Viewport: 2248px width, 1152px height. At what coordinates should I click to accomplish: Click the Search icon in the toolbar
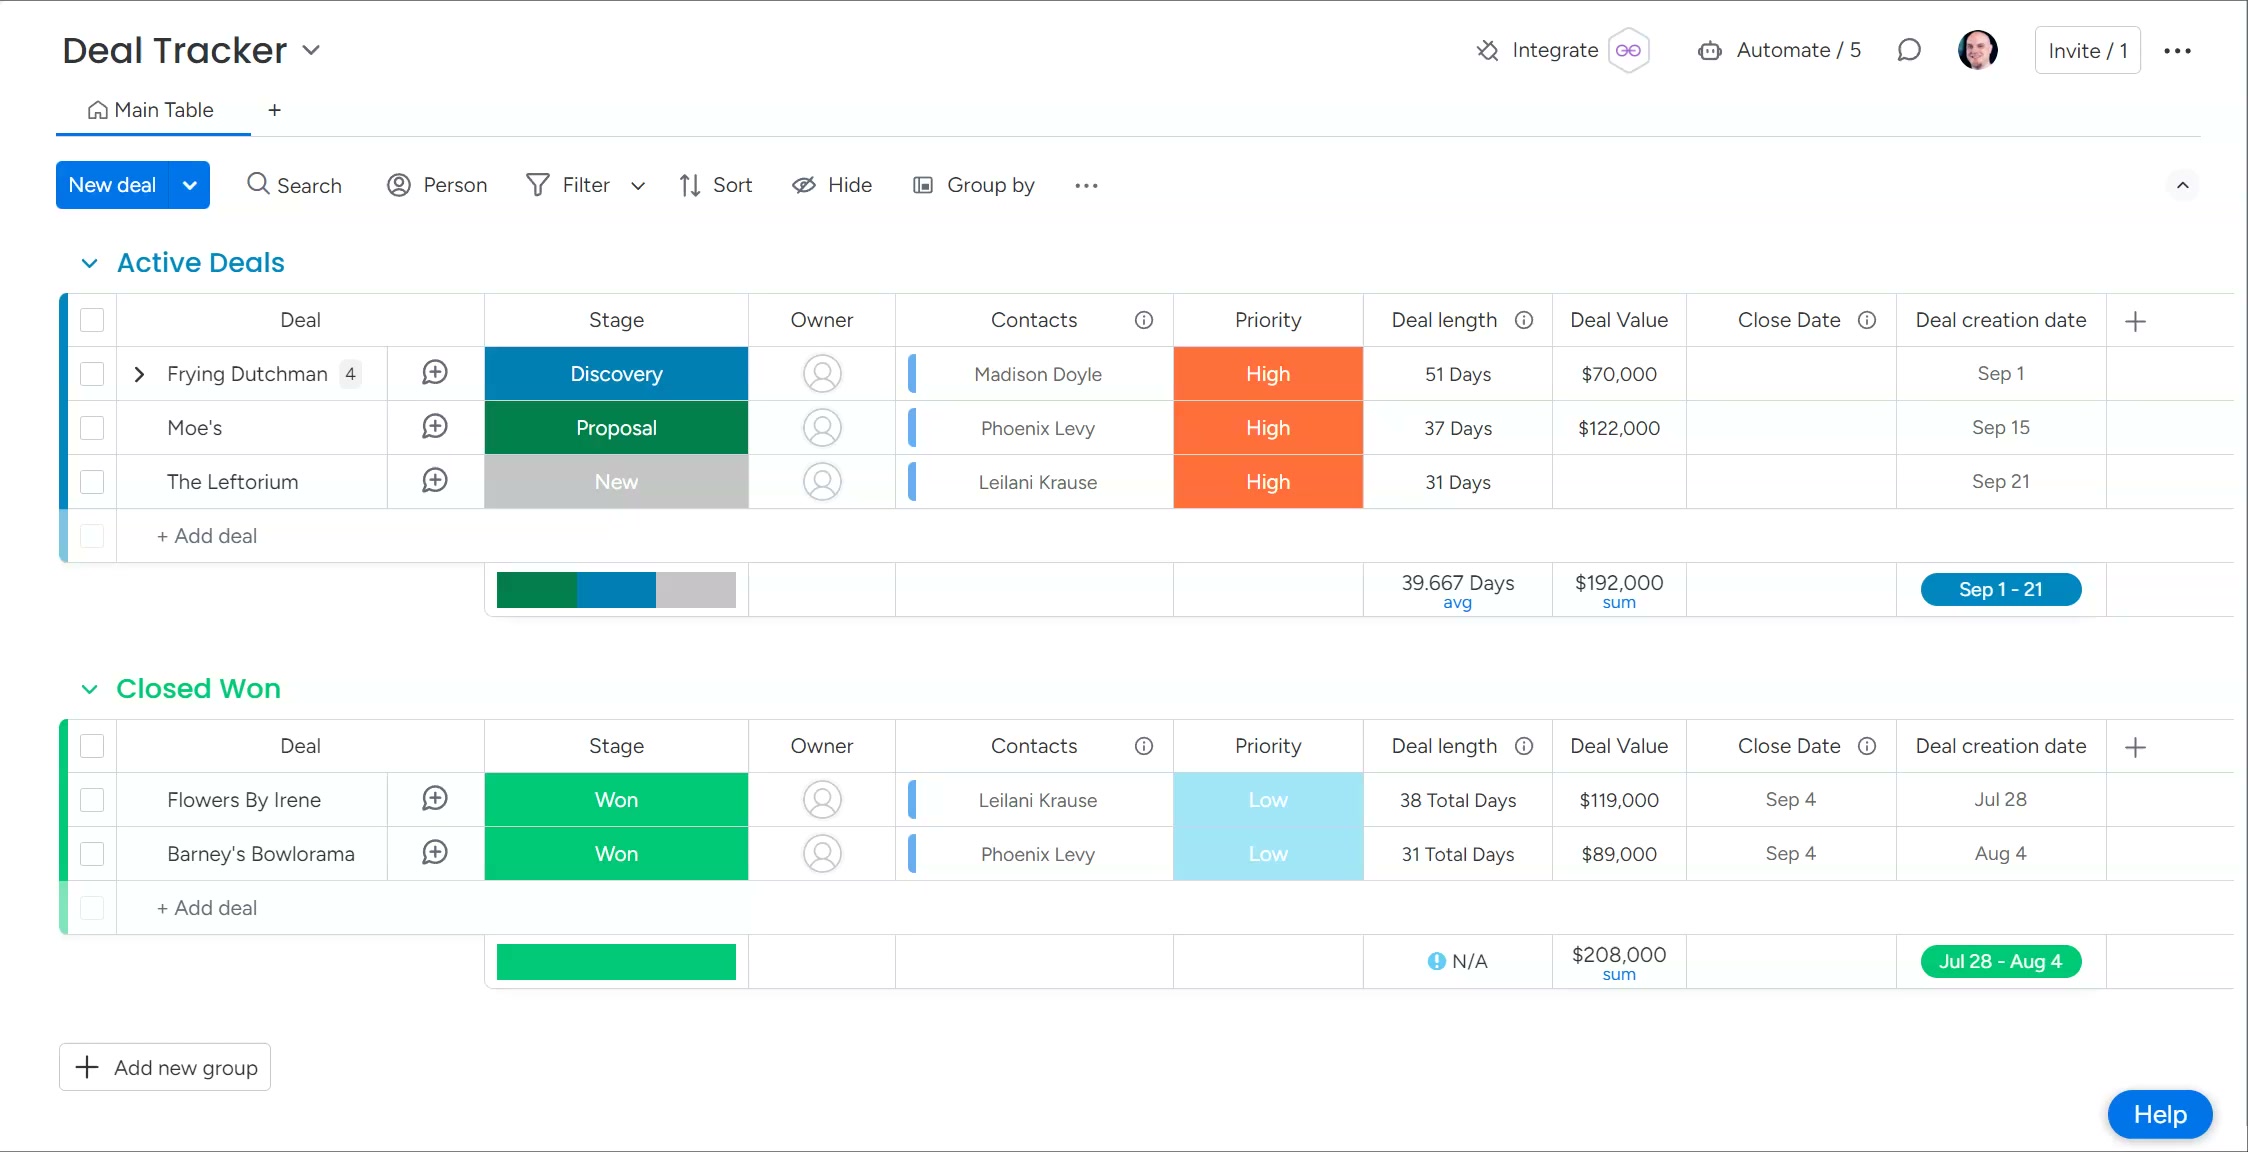tap(259, 185)
